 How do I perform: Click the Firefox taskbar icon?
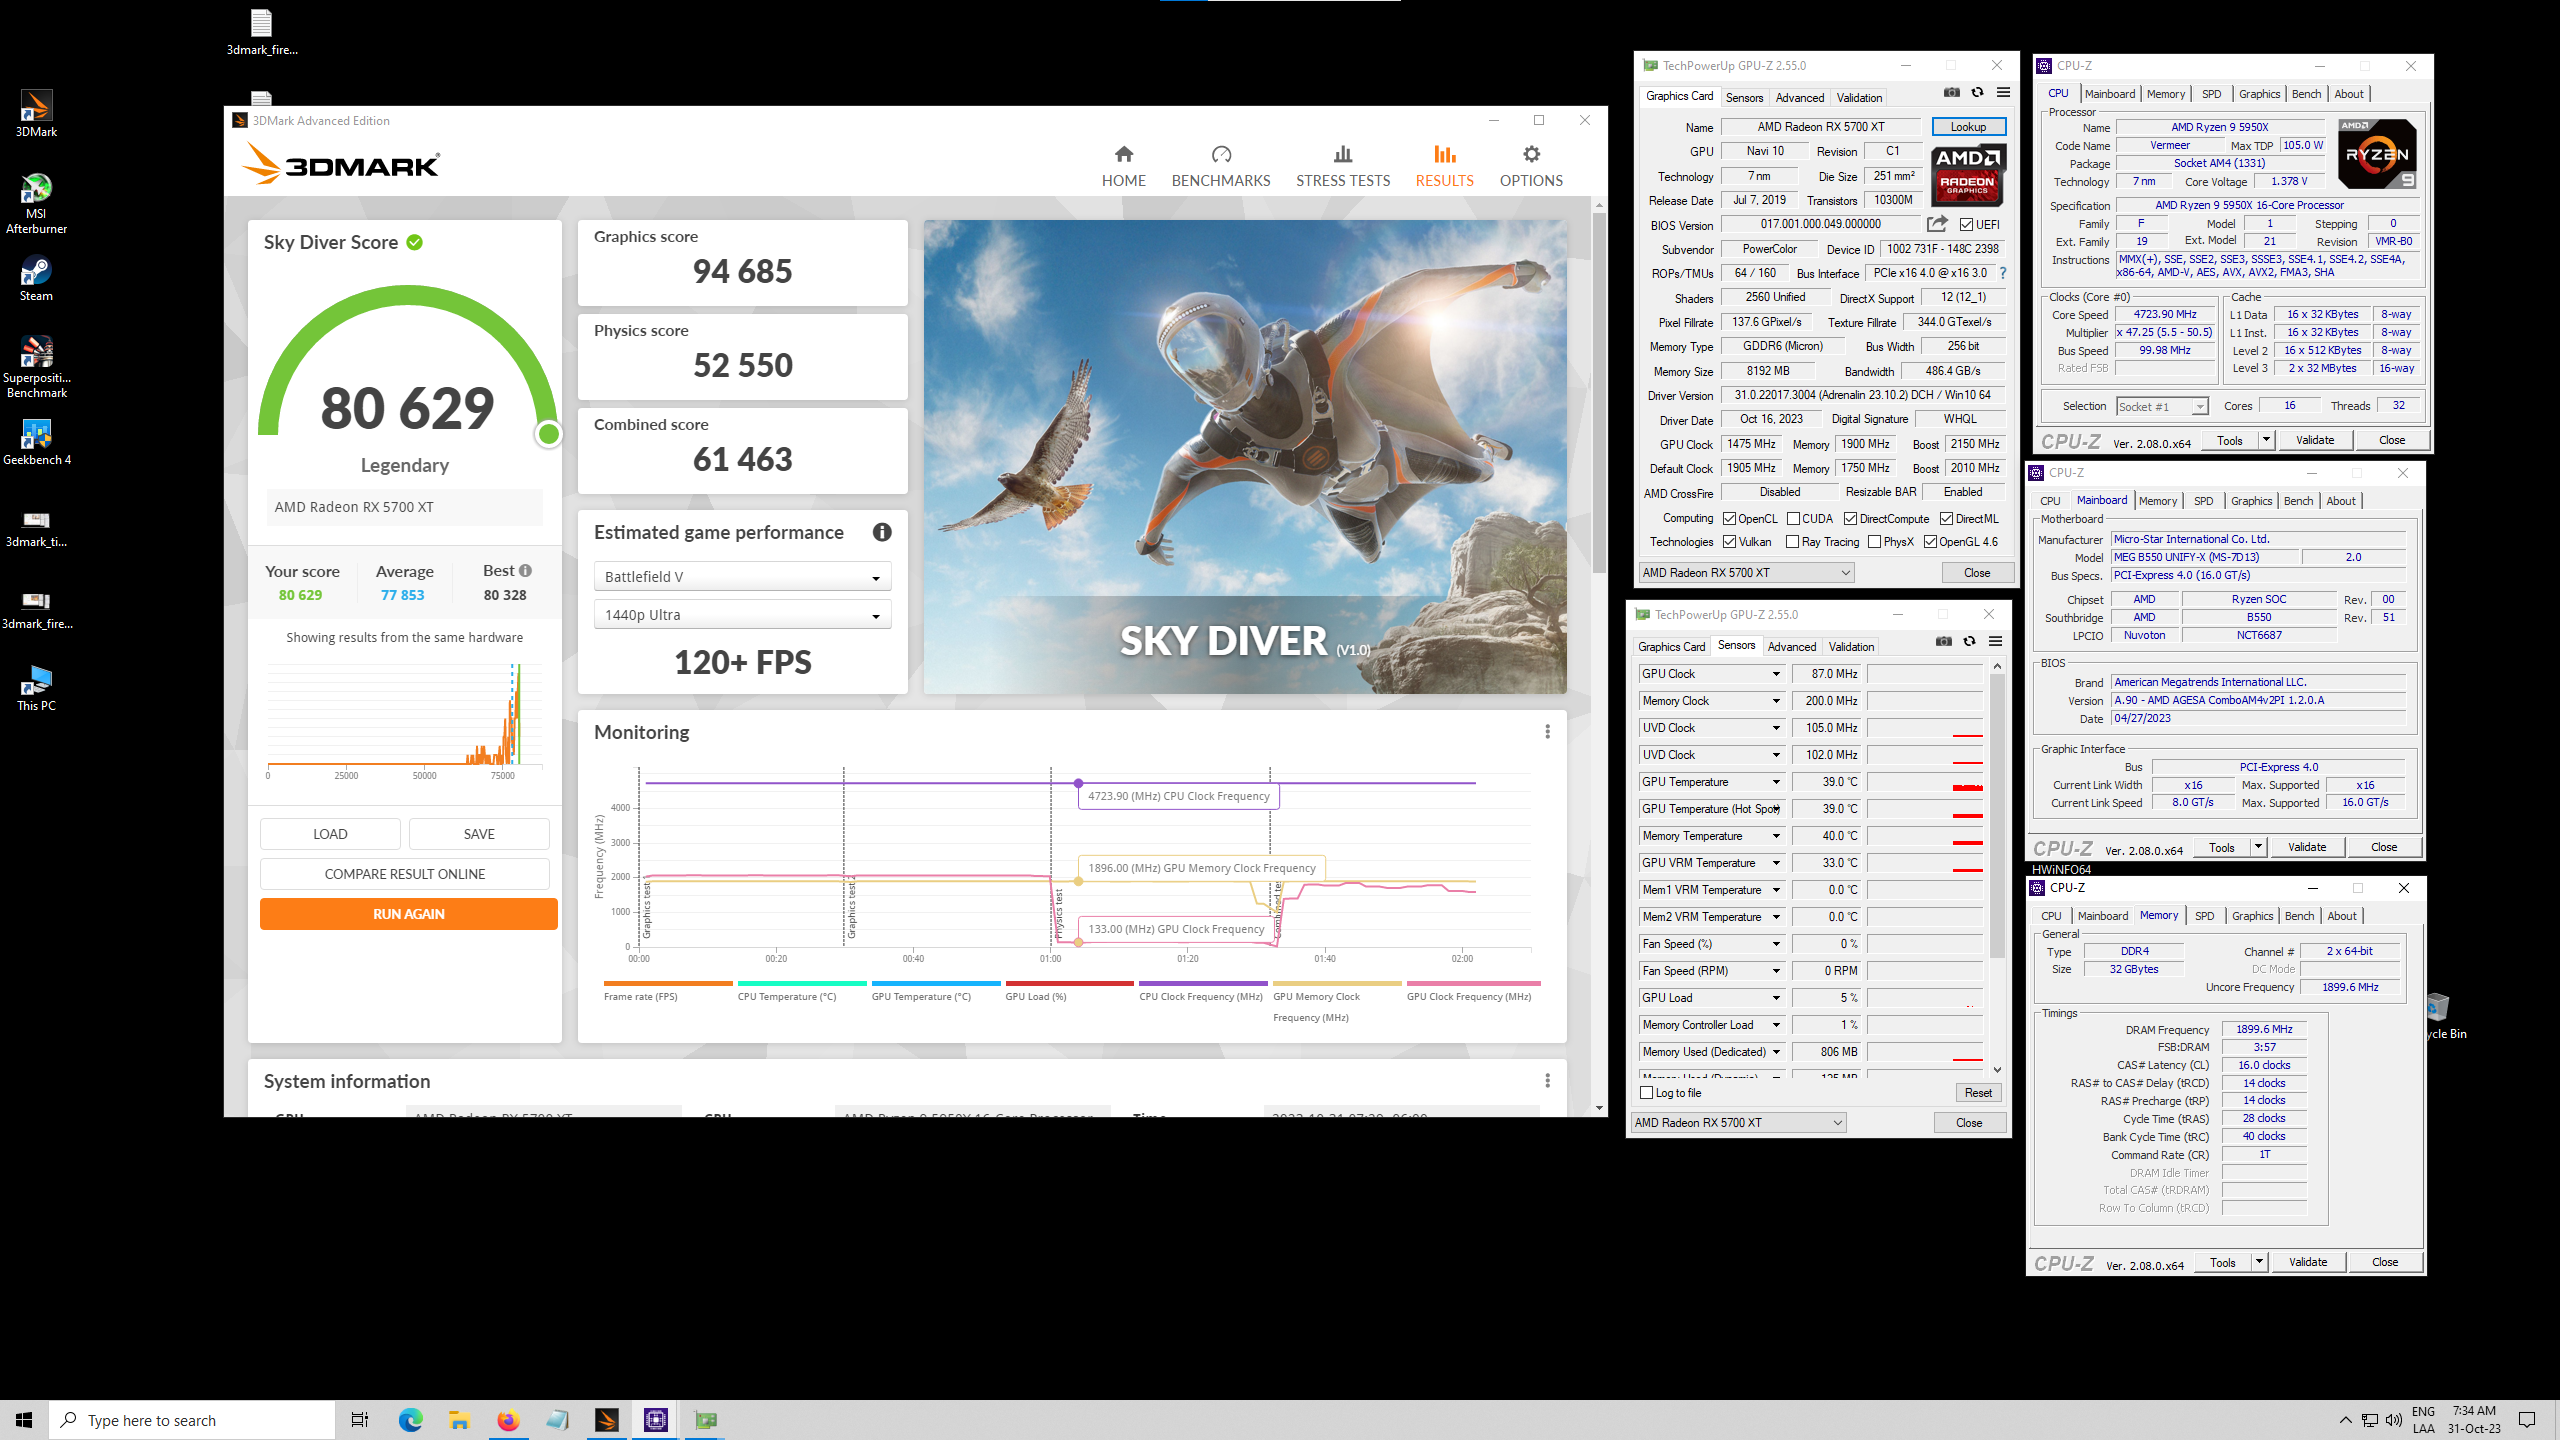508,1420
